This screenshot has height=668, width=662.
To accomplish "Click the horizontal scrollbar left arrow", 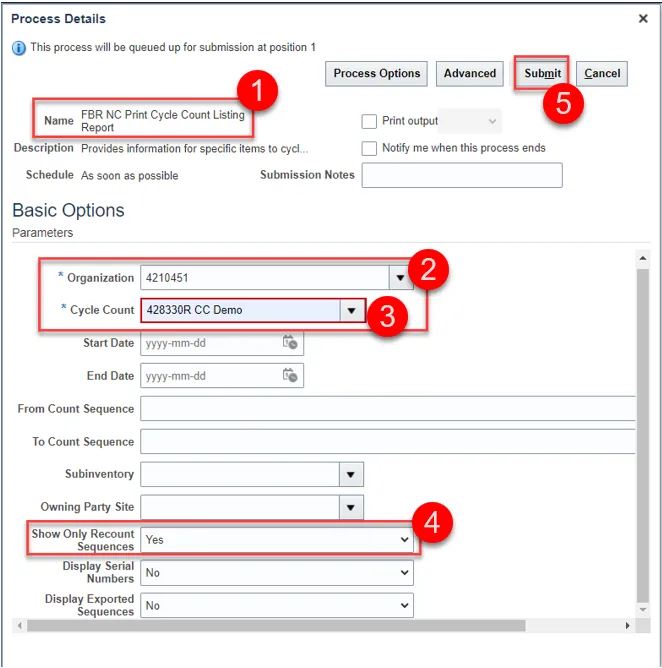I will pyautogui.click(x=19, y=625).
